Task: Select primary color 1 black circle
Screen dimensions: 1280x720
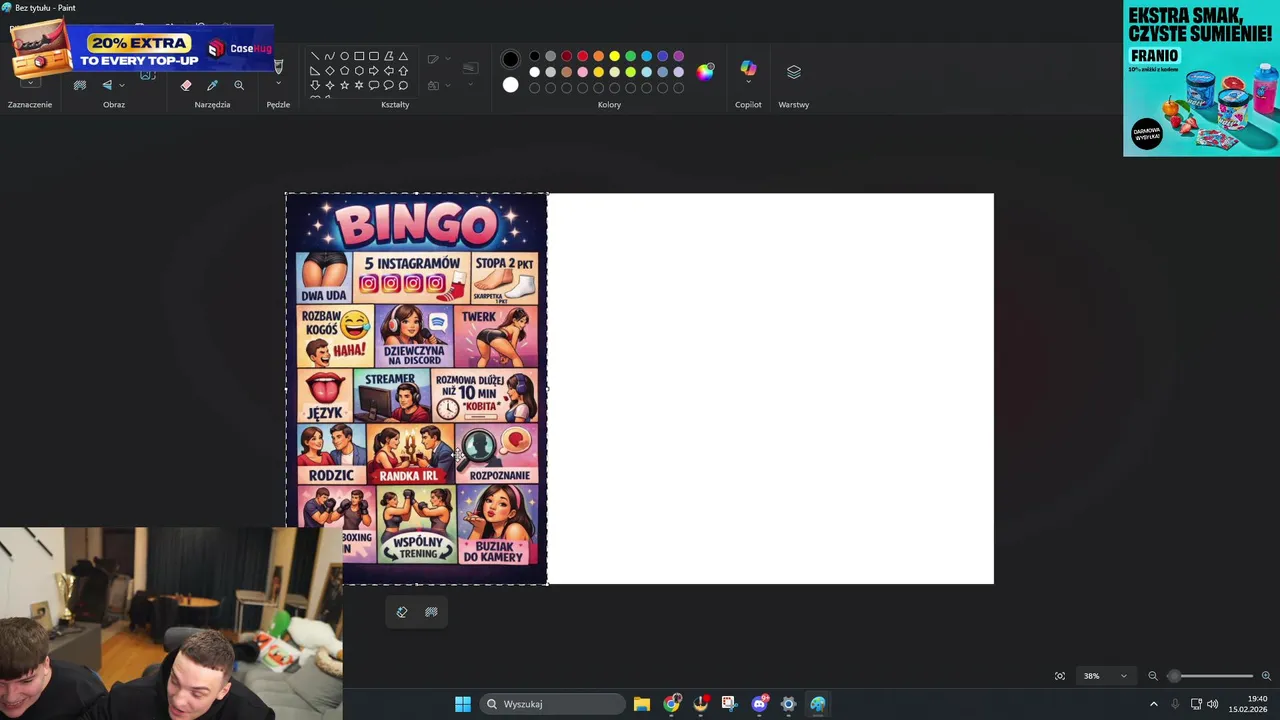Action: pyautogui.click(x=511, y=59)
